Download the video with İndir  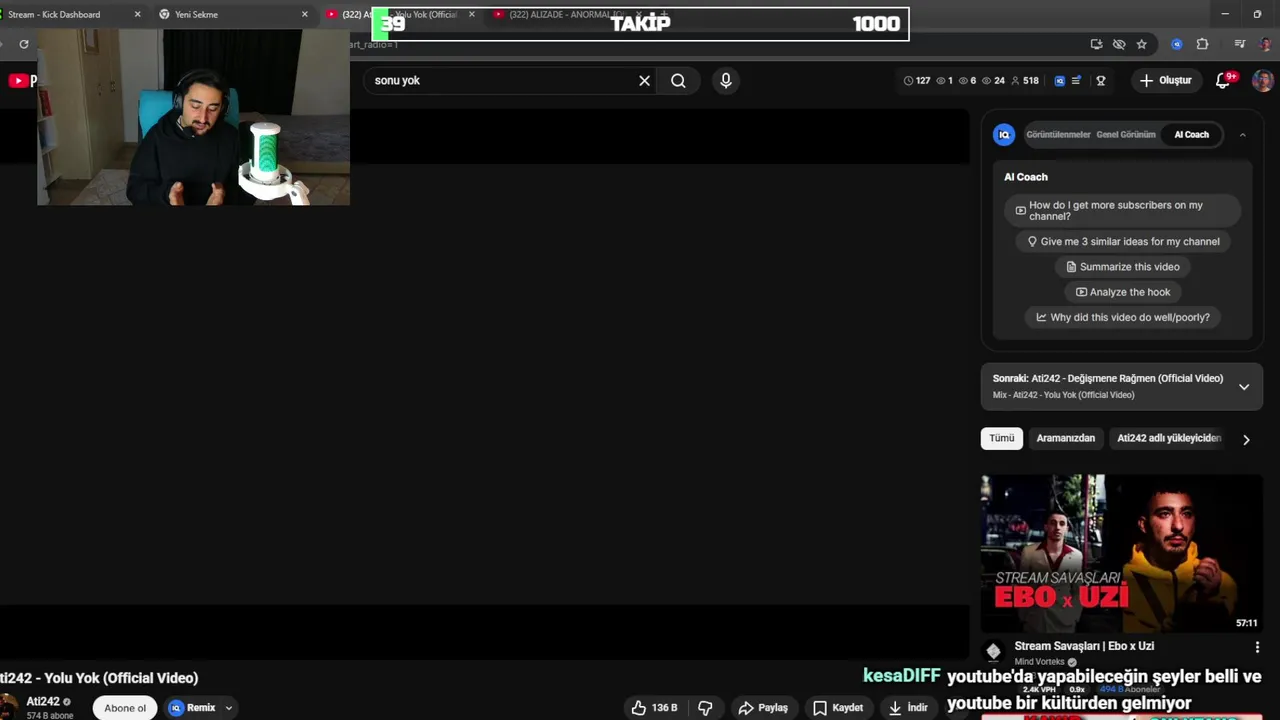[908, 708]
